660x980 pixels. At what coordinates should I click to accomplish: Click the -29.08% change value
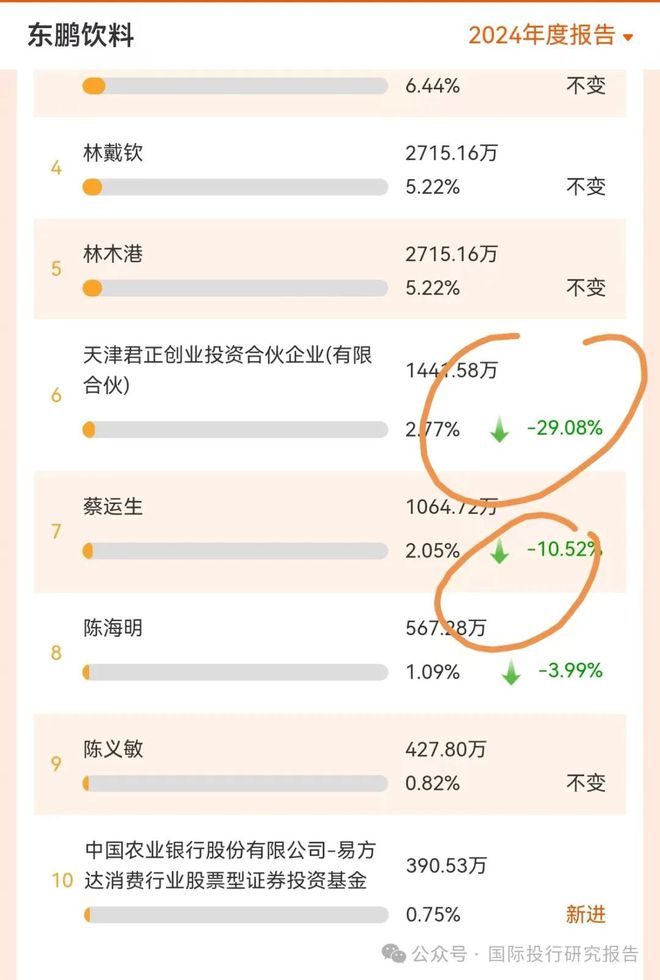[565, 429]
